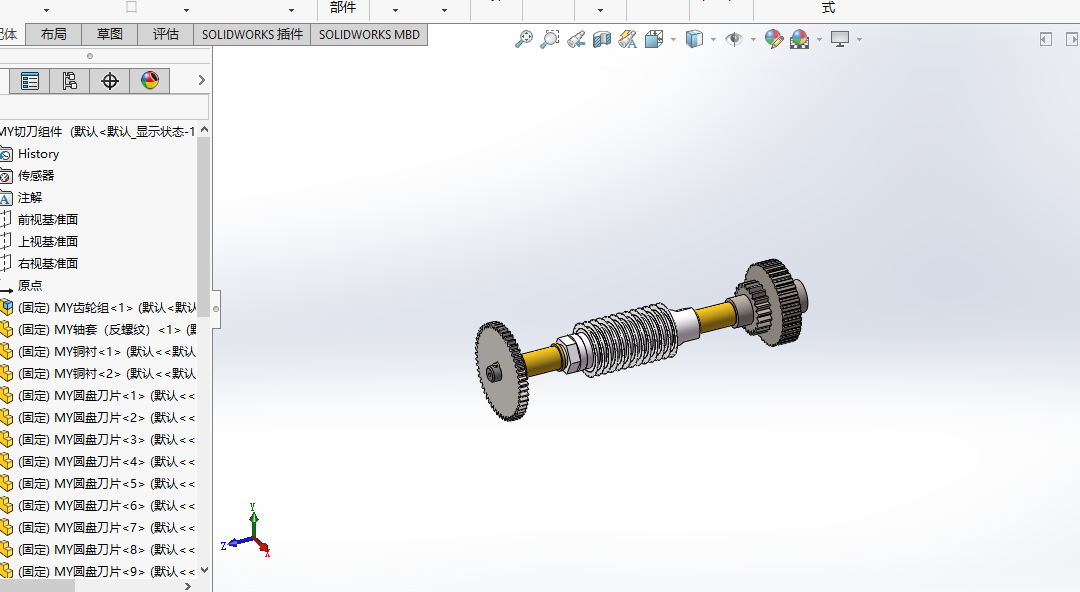The image size is (1080, 592).
Task: Select the History folder
Action: [39, 154]
